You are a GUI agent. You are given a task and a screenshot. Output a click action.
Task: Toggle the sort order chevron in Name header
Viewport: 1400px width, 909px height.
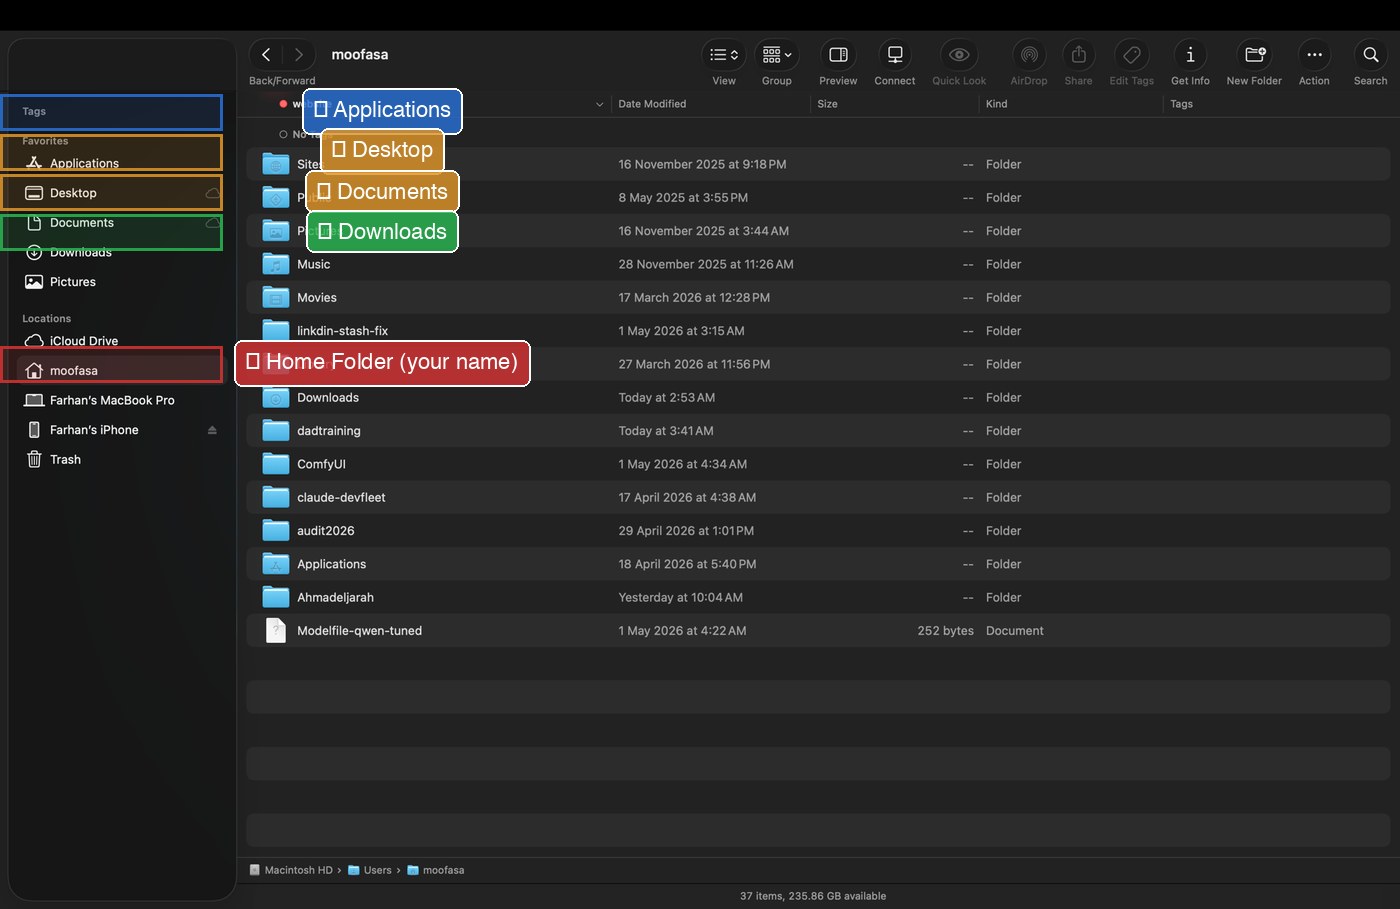coord(599,104)
